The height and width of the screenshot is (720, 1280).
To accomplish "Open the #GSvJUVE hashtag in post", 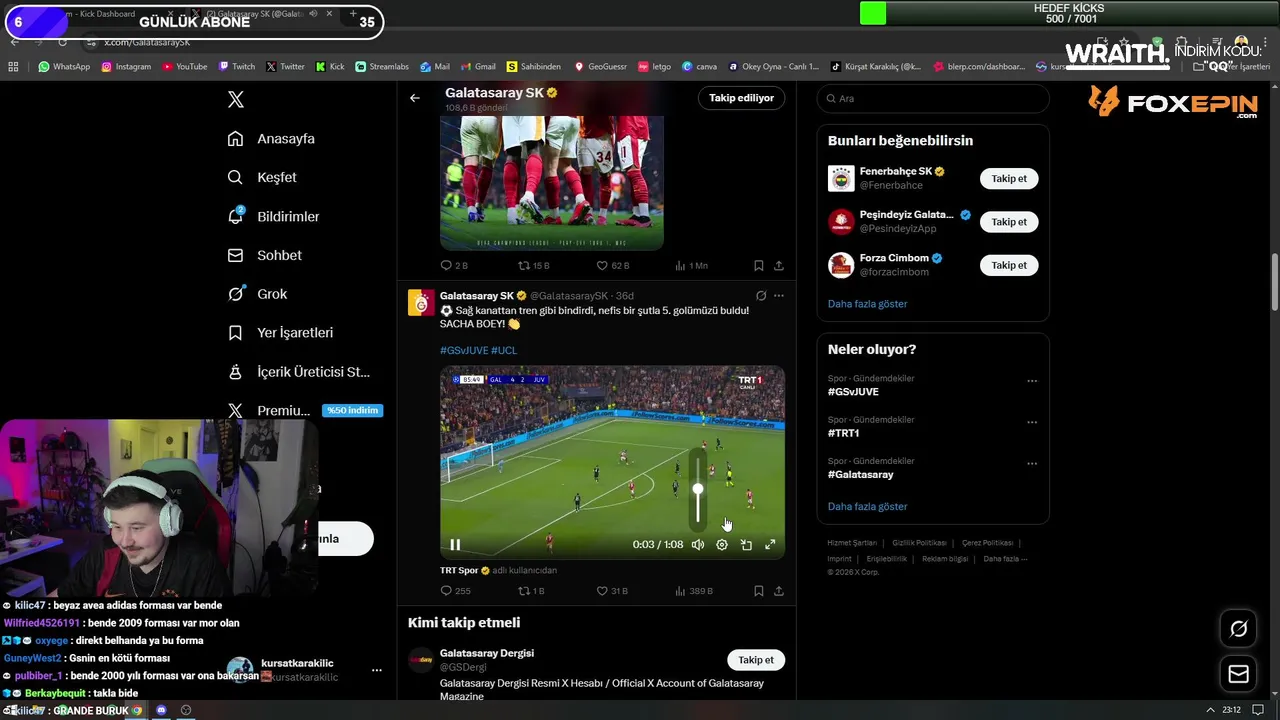I will click(x=464, y=350).
